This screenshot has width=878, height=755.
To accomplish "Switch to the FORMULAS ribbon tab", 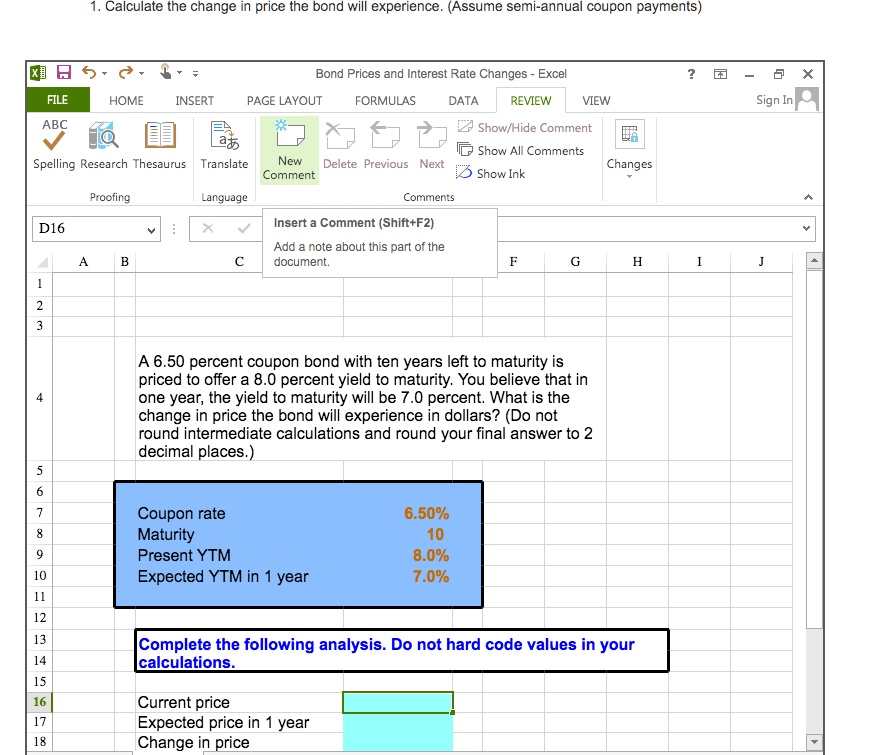I will point(385,100).
